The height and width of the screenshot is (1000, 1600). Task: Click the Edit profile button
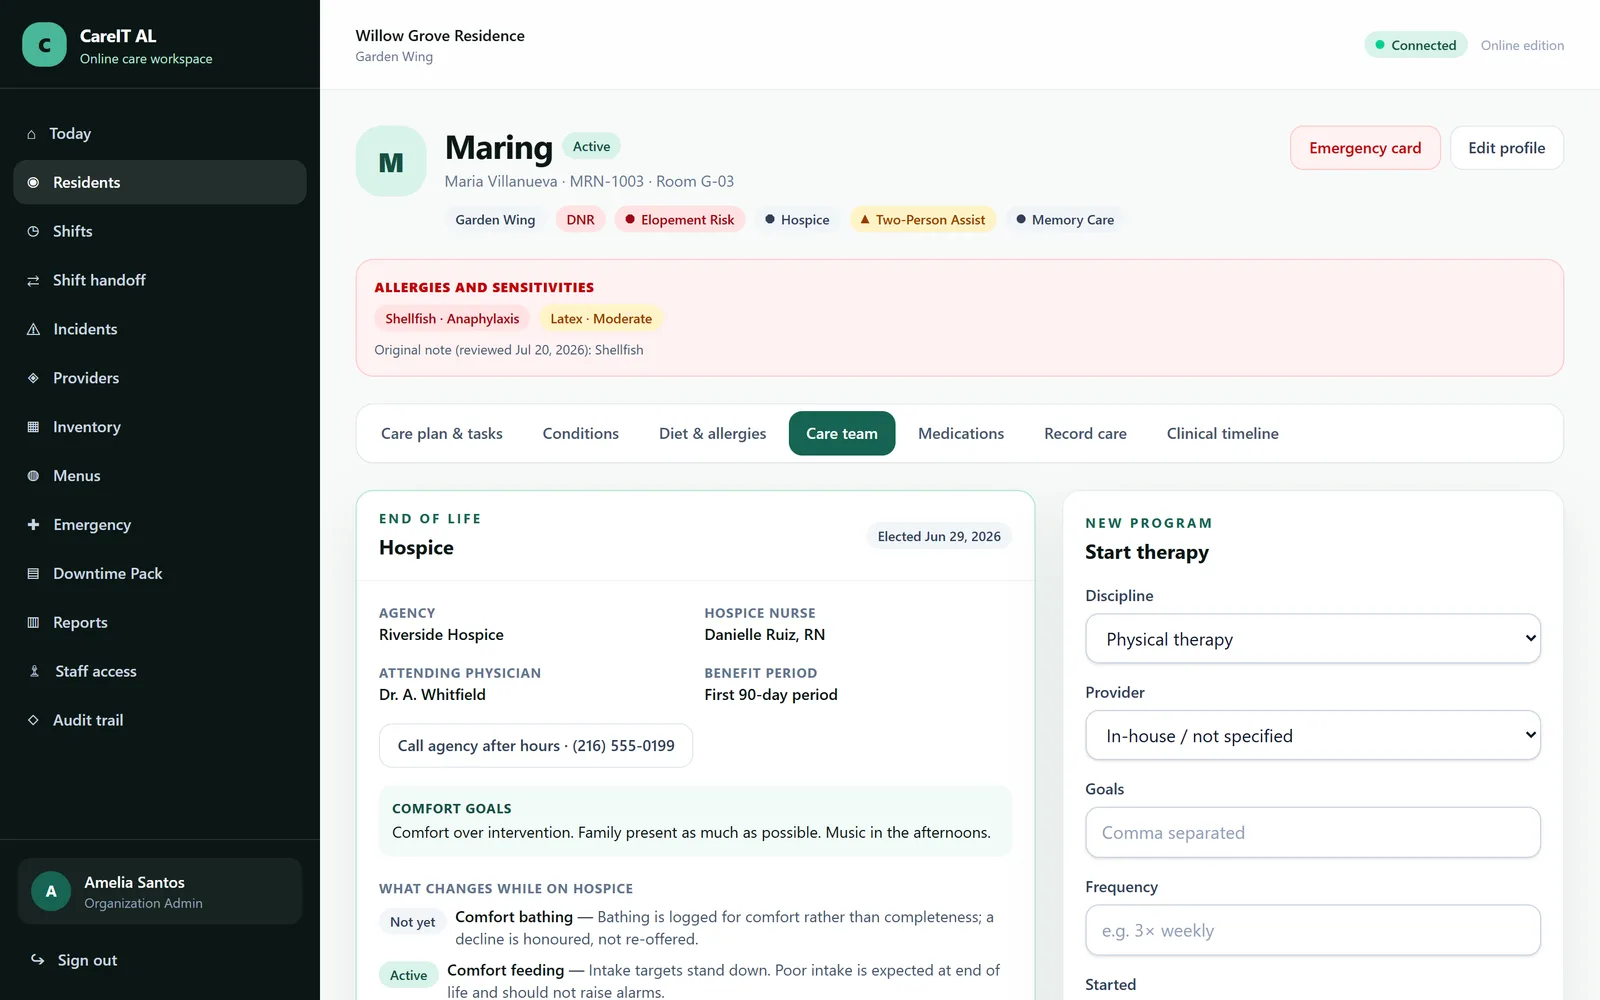pos(1506,148)
